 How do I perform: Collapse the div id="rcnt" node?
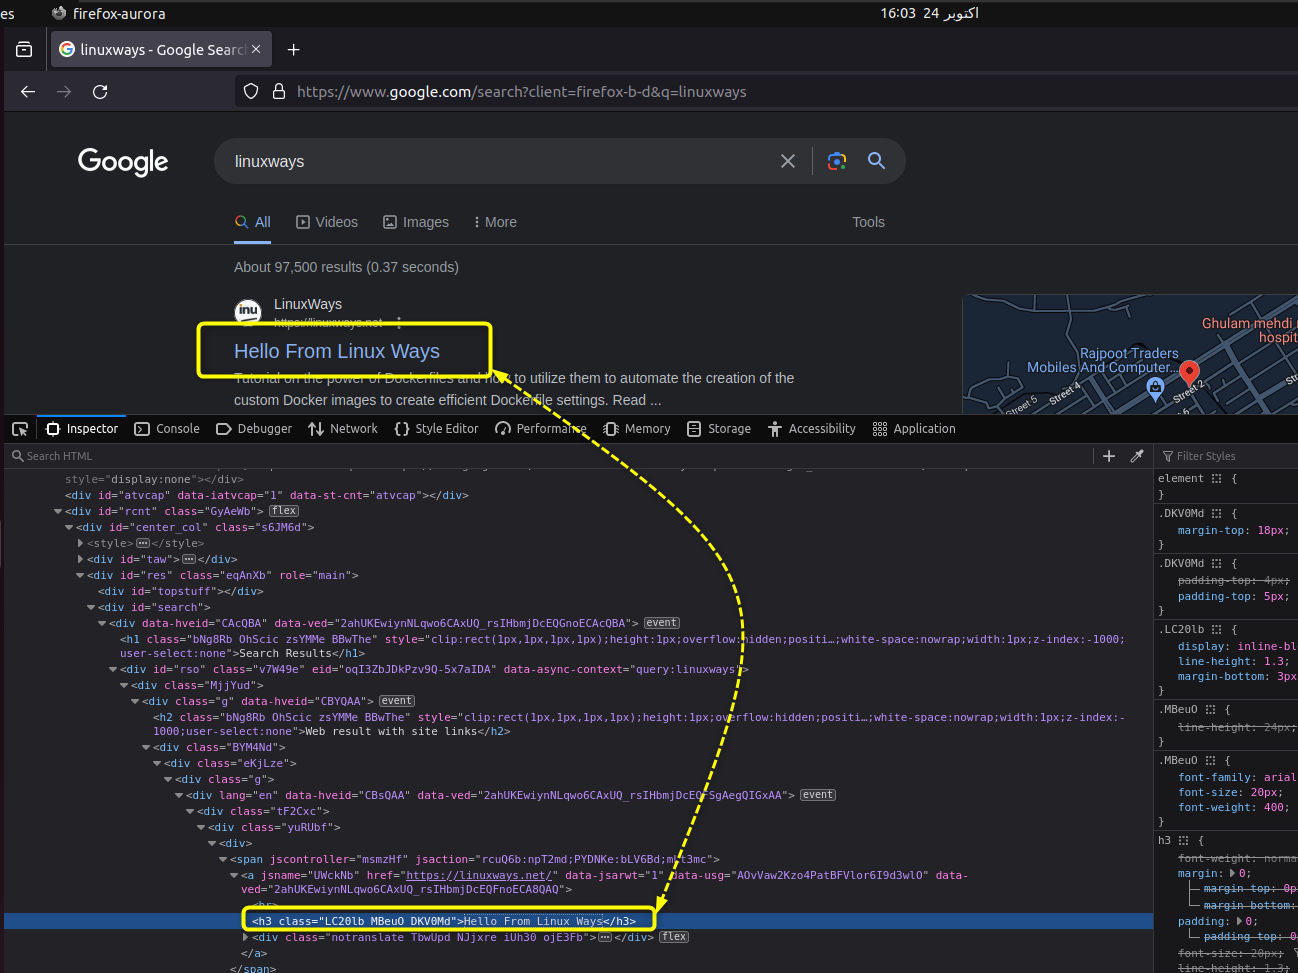tap(58, 511)
